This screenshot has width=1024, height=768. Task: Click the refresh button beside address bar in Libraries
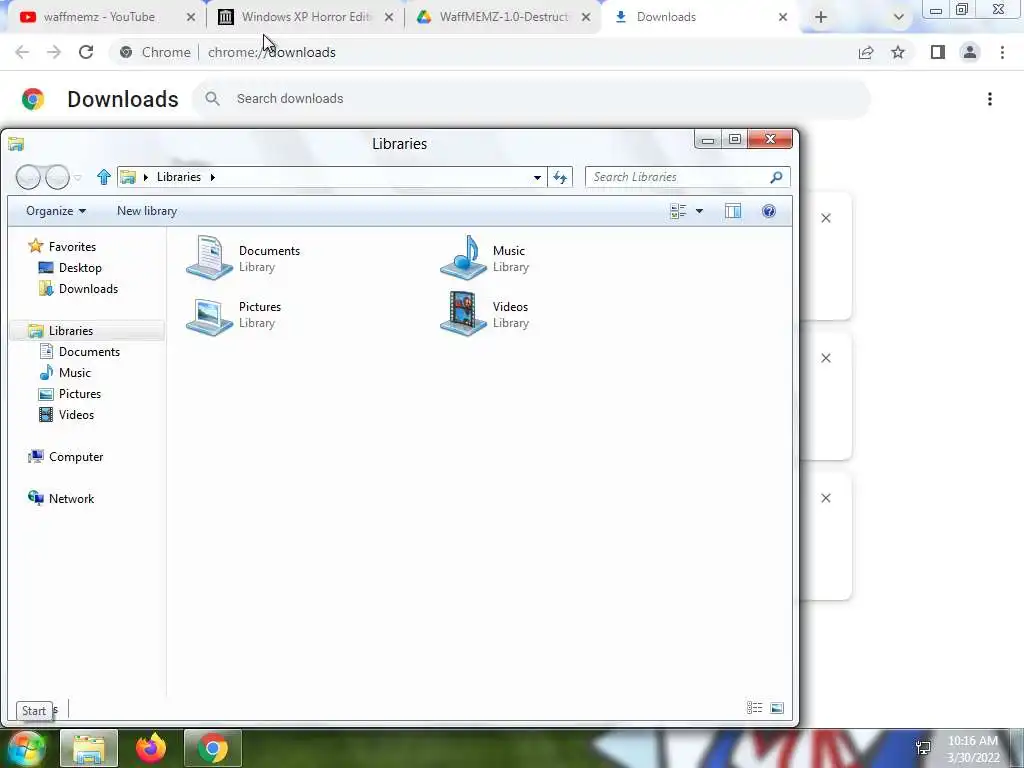[x=560, y=177]
